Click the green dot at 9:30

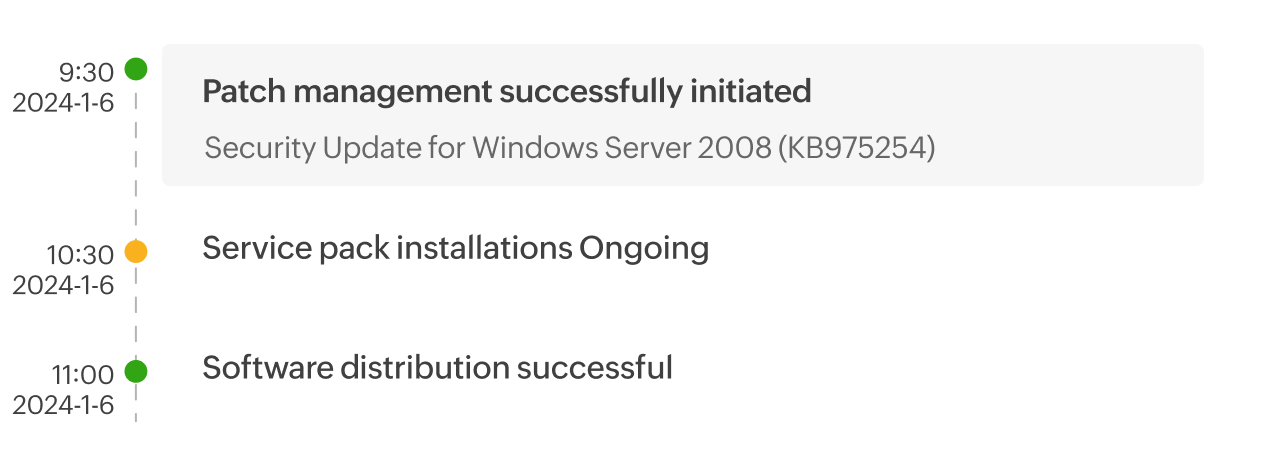coord(136,70)
